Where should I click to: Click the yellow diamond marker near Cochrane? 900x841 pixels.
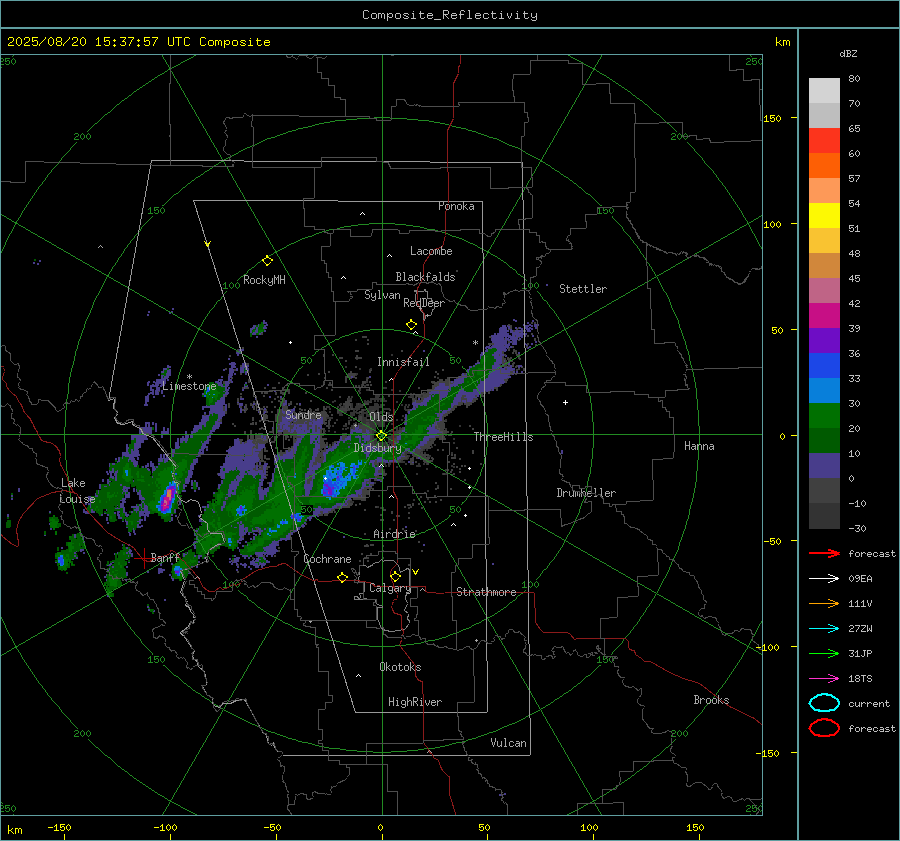343,577
